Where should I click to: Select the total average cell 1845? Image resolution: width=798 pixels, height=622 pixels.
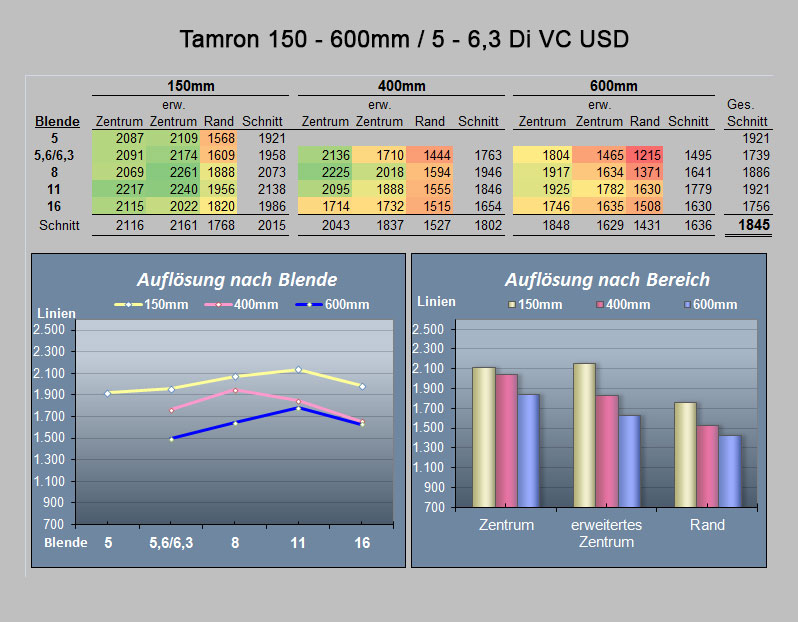coord(754,225)
